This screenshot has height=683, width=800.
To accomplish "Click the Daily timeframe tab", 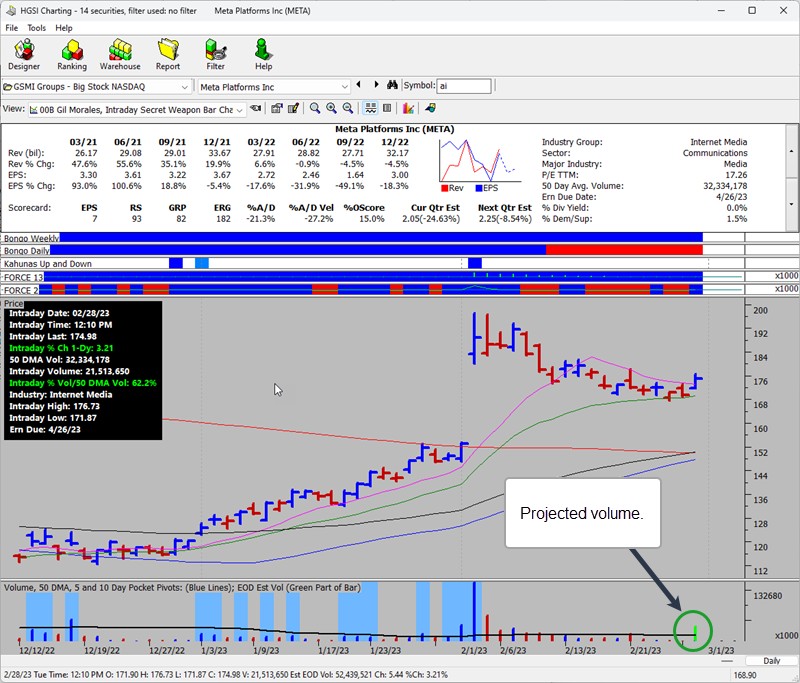I will click(771, 661).
